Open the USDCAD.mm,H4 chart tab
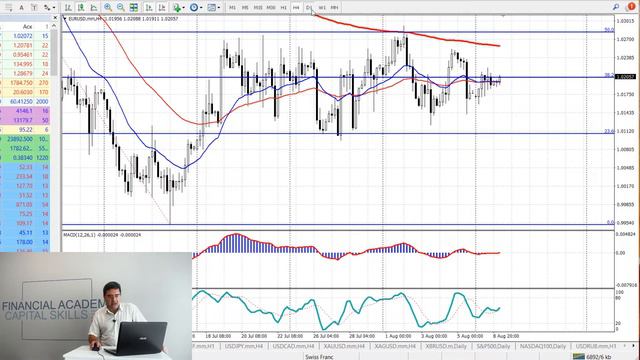 293,346
